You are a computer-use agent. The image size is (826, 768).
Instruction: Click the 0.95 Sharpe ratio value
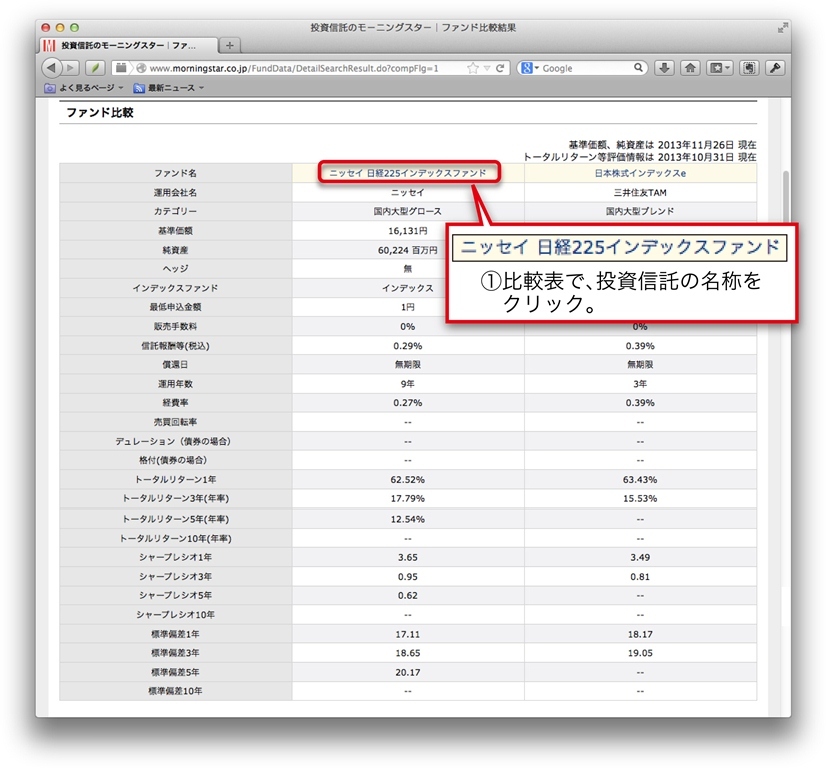coord(408,576)
